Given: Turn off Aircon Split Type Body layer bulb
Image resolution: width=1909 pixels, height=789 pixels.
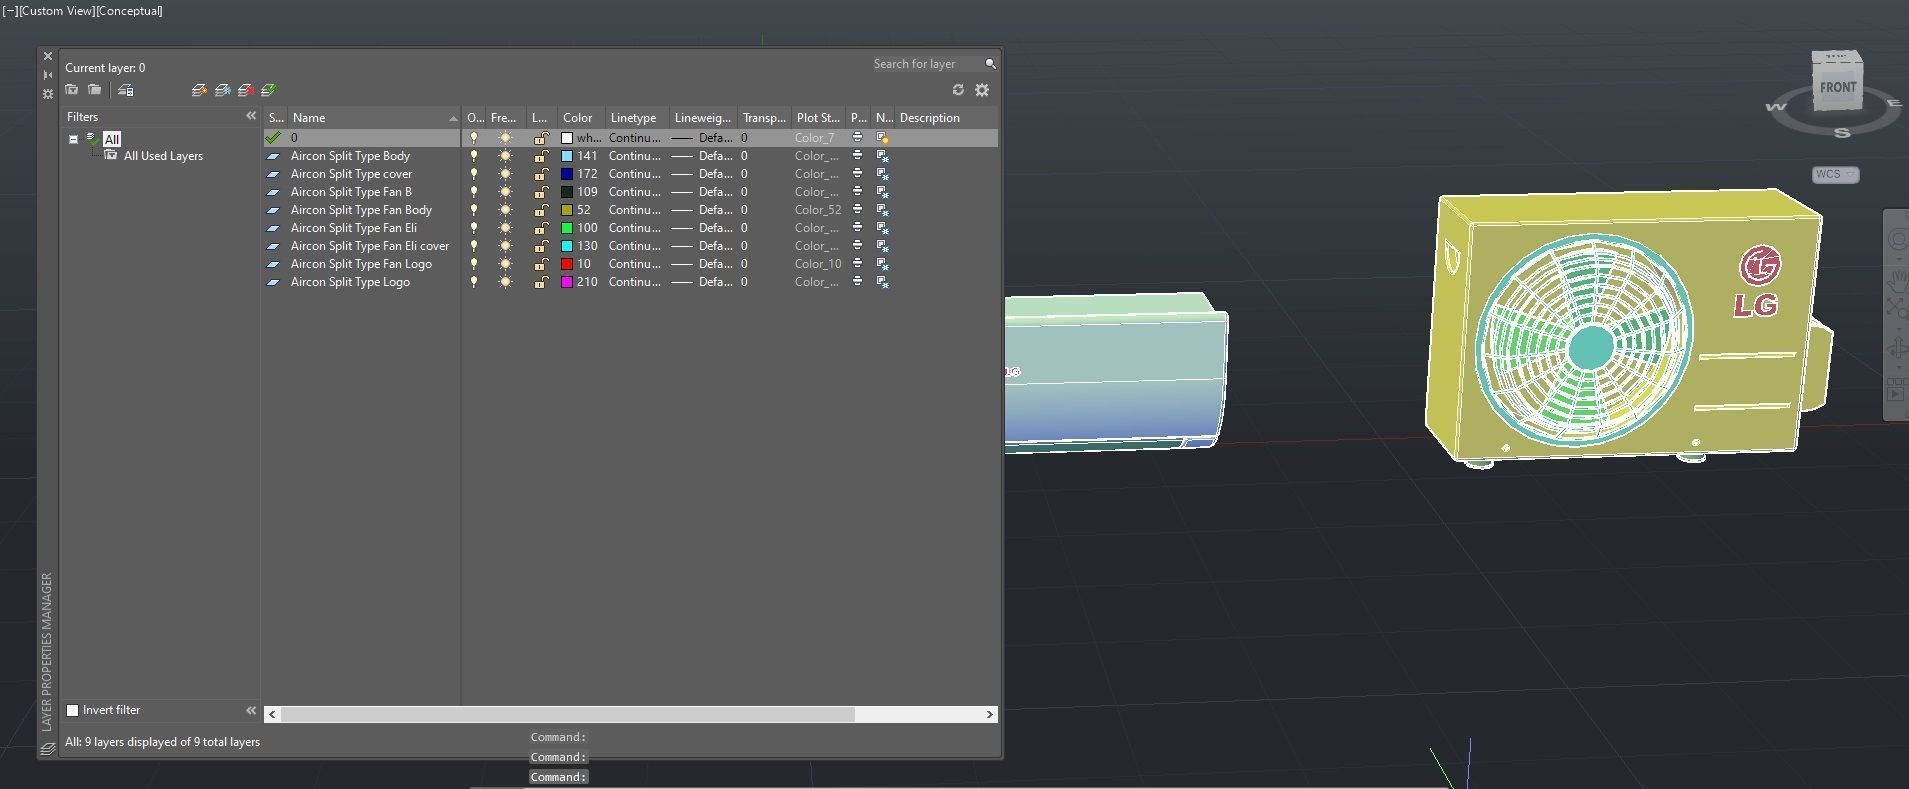Looking at the screenshot, I should pos(474,156).
